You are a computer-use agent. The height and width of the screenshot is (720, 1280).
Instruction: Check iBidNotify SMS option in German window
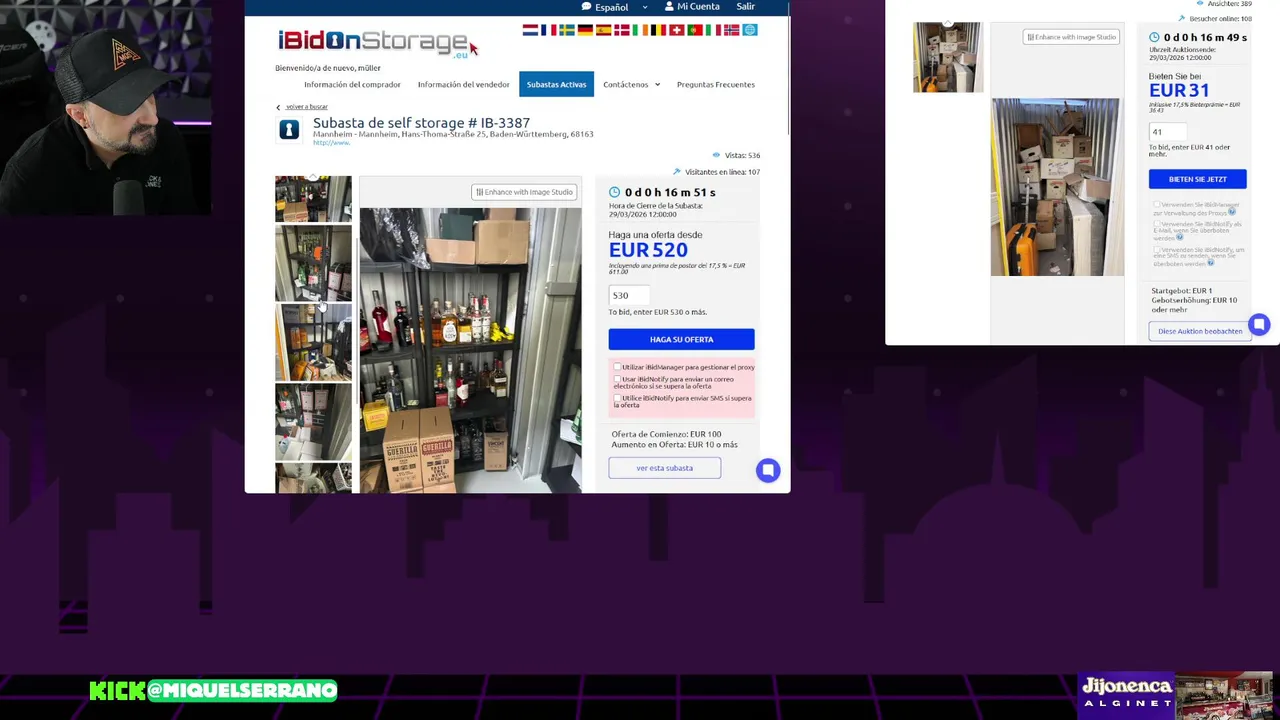coord(1157,250)
